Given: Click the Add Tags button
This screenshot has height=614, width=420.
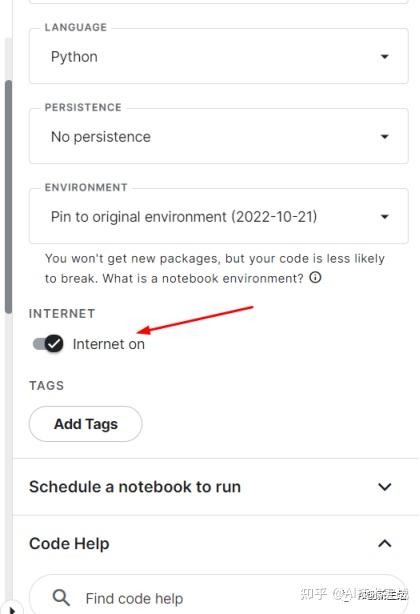Looking at the screenshot, I should pos(86,424).
